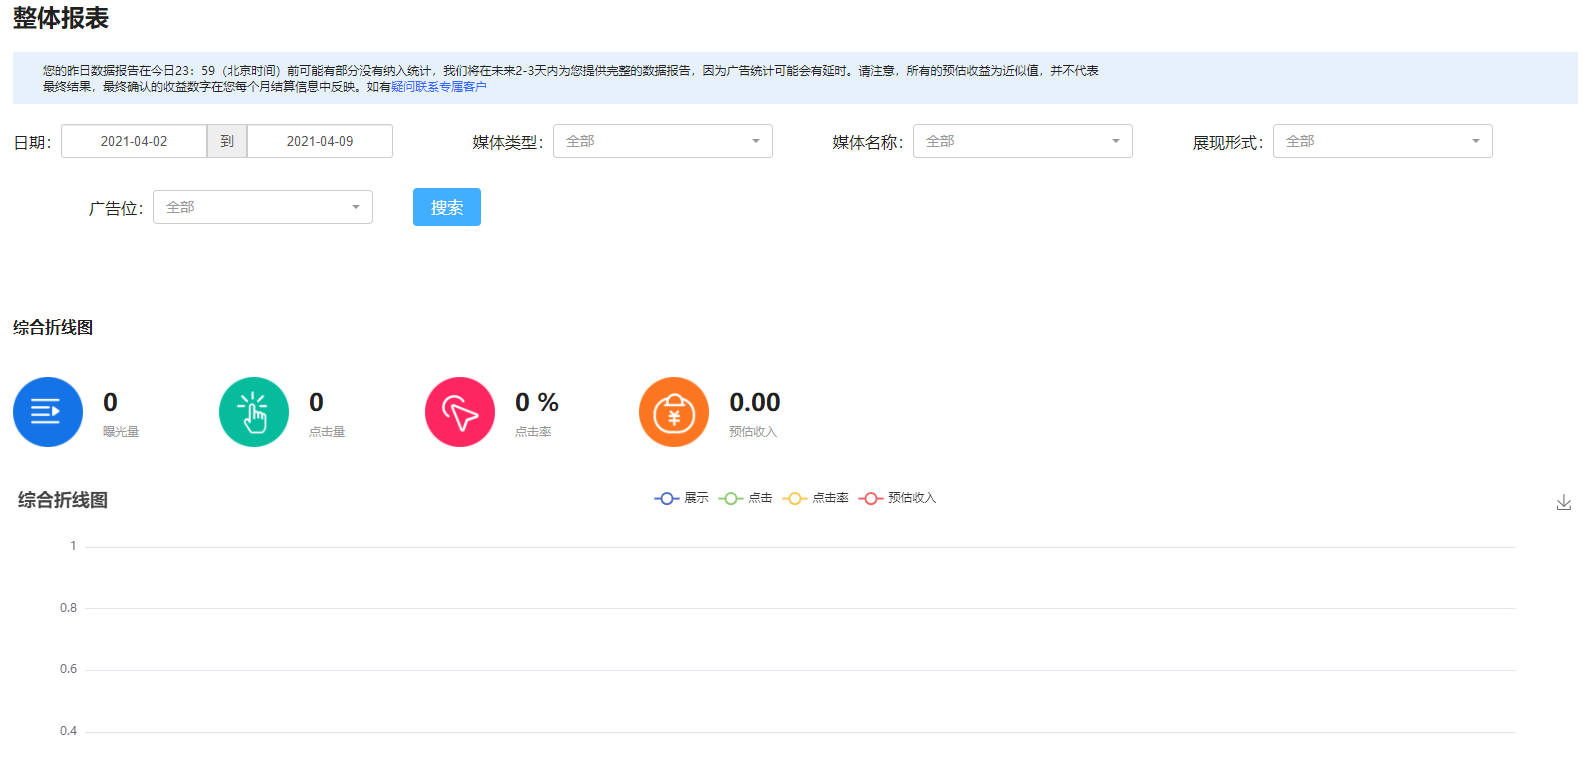Screen dimensions: 1586x765
Task: Toggle the 预估收入 series in chart legend
Action: click(x=898, y=498)
